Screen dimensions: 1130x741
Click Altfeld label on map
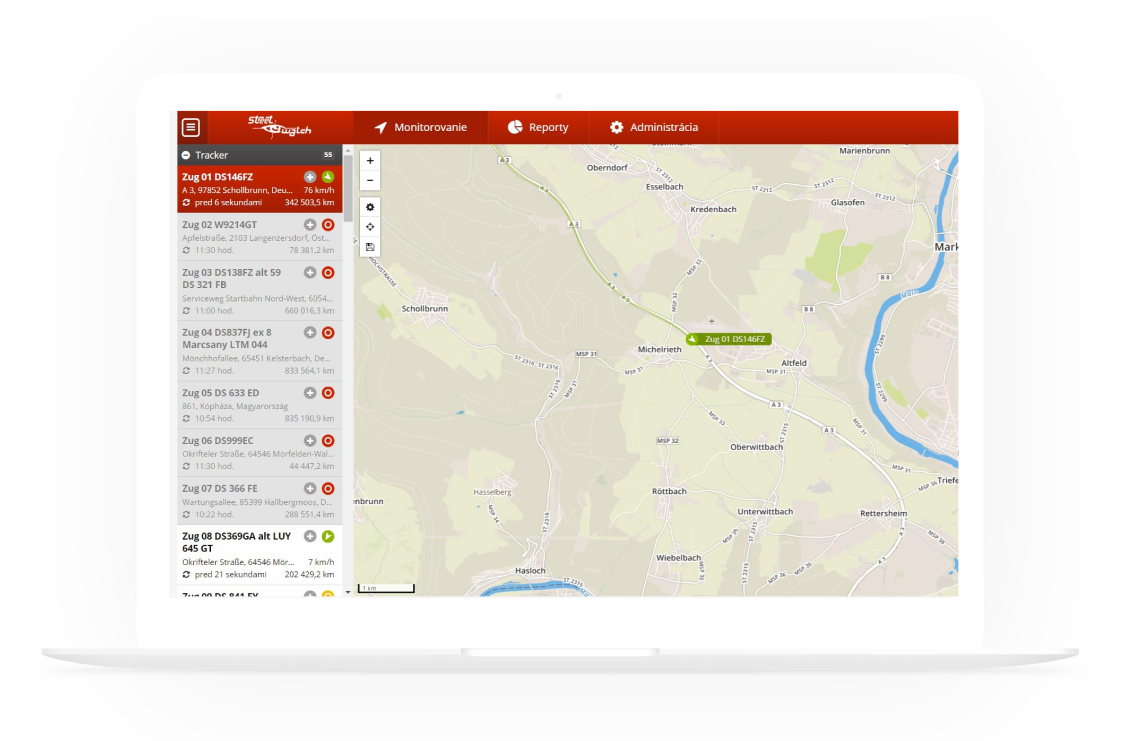(794, 363)
